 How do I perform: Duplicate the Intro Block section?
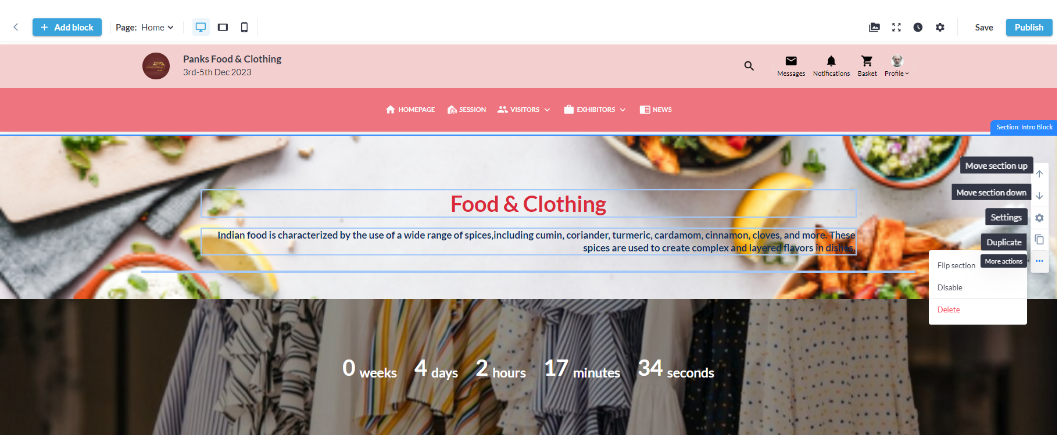pyautogui.click(x=1039, y=239)
